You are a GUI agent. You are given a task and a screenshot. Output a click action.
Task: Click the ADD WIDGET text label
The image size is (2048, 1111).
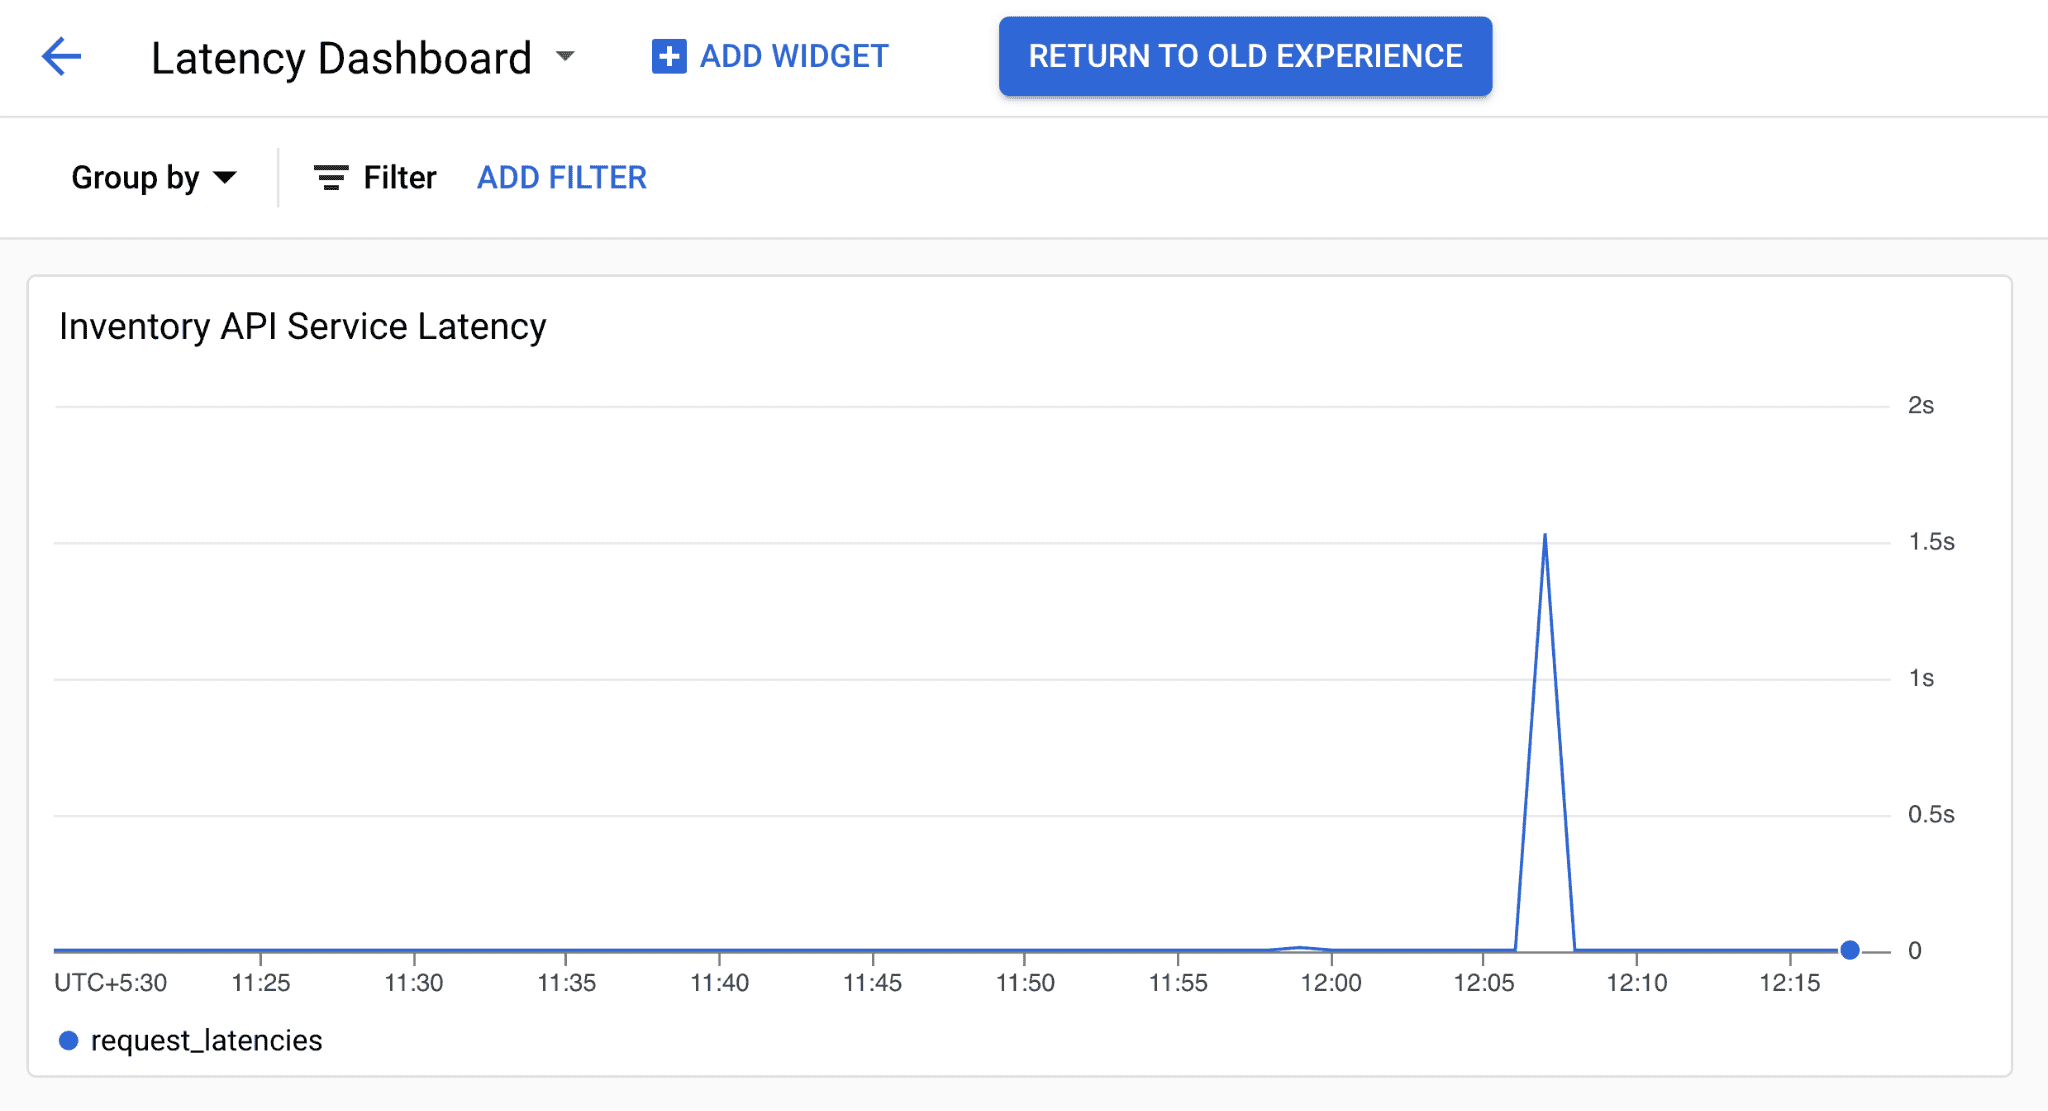[x=793, y=56]
